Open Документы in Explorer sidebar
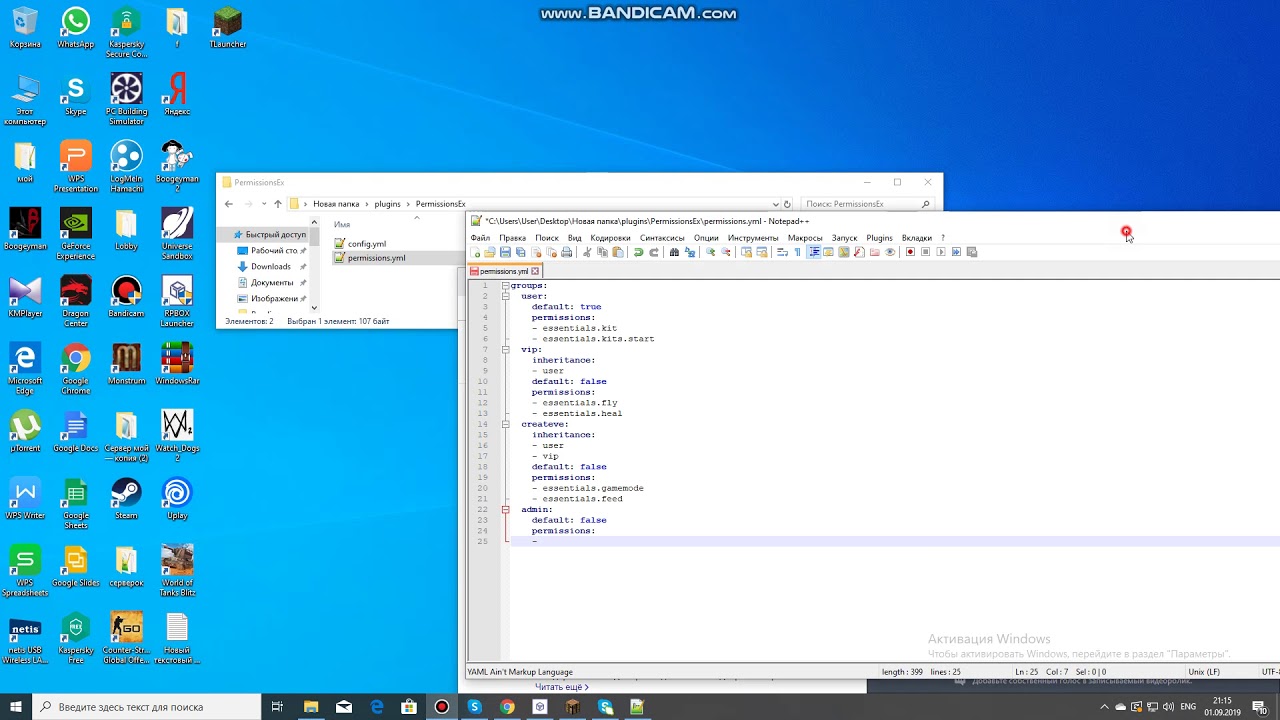 (271, 283)
